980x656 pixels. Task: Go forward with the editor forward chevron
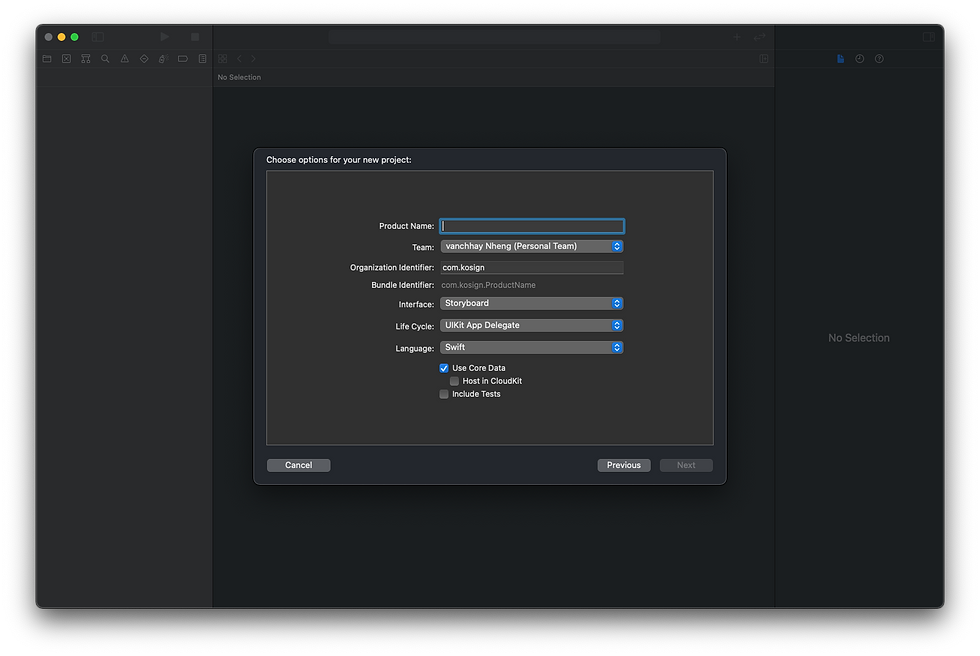pyautogui.click(x=253, y=59)
